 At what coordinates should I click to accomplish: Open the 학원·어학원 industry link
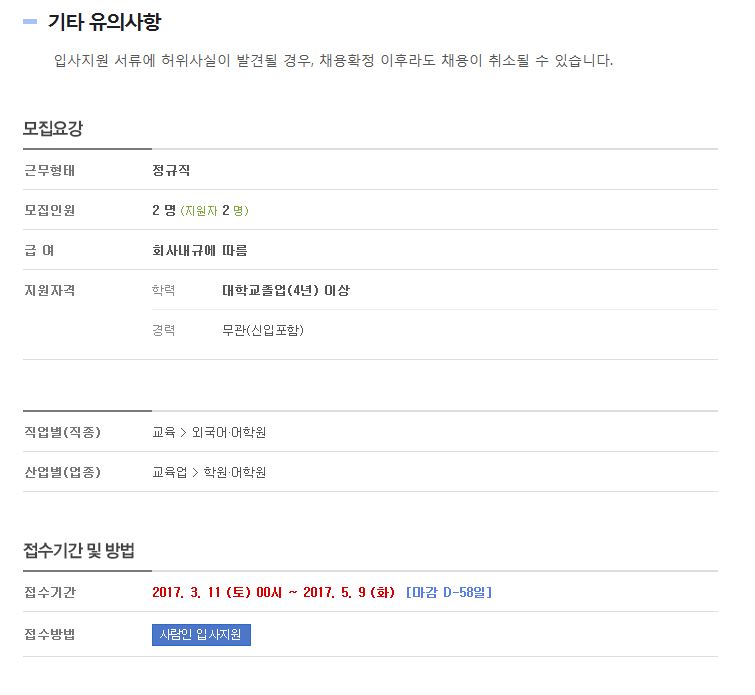pyautogui.click(x=234, y=472)
